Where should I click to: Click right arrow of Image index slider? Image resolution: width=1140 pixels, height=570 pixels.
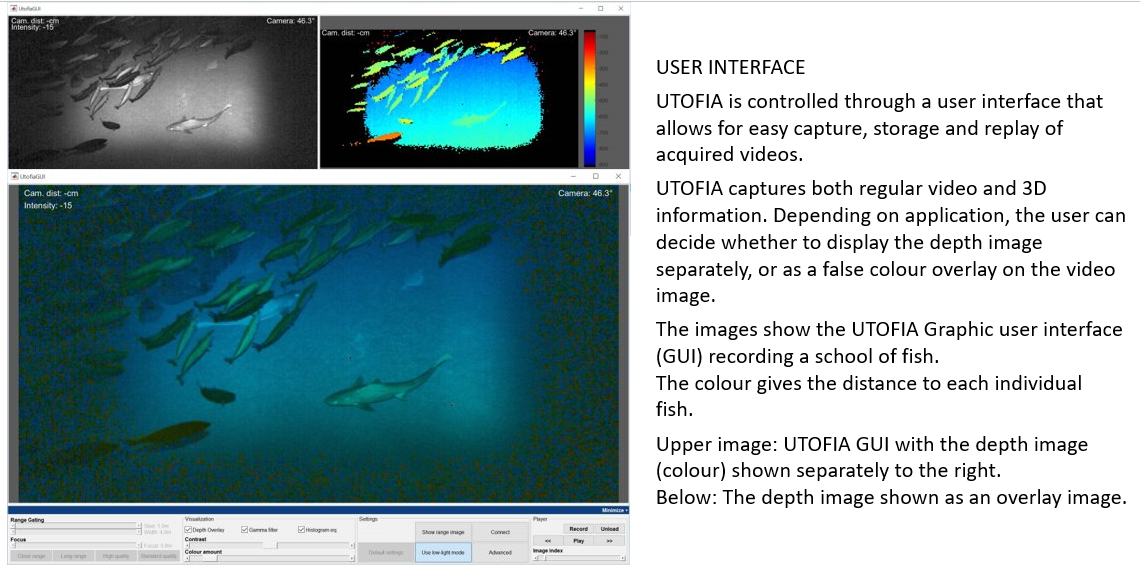coord(623,558)
